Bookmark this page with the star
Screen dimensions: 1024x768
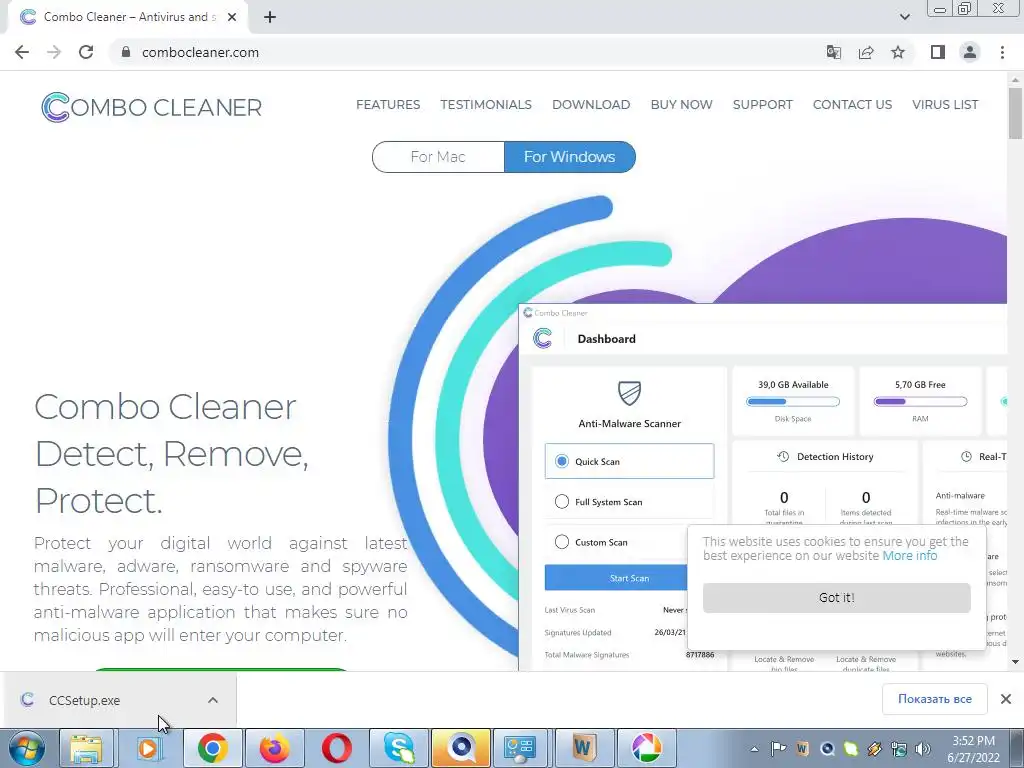click(898, 52)
